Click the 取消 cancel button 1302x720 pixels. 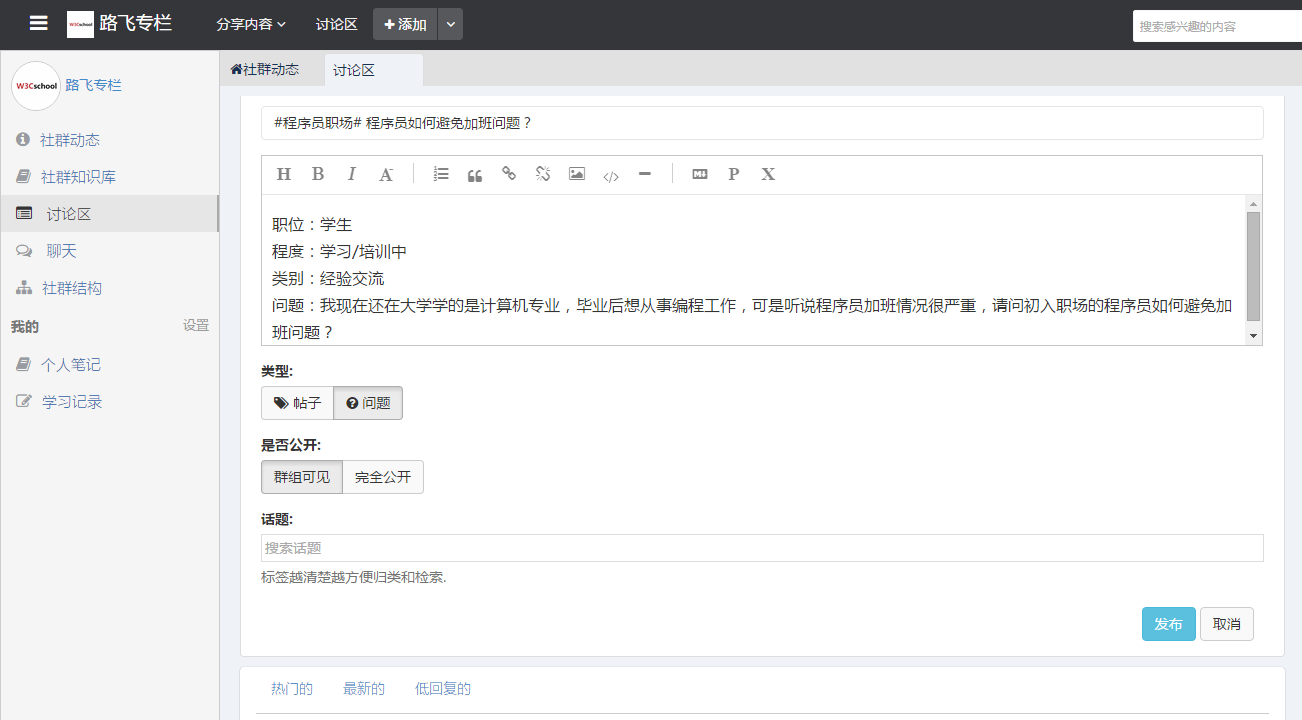(1226, 624)
